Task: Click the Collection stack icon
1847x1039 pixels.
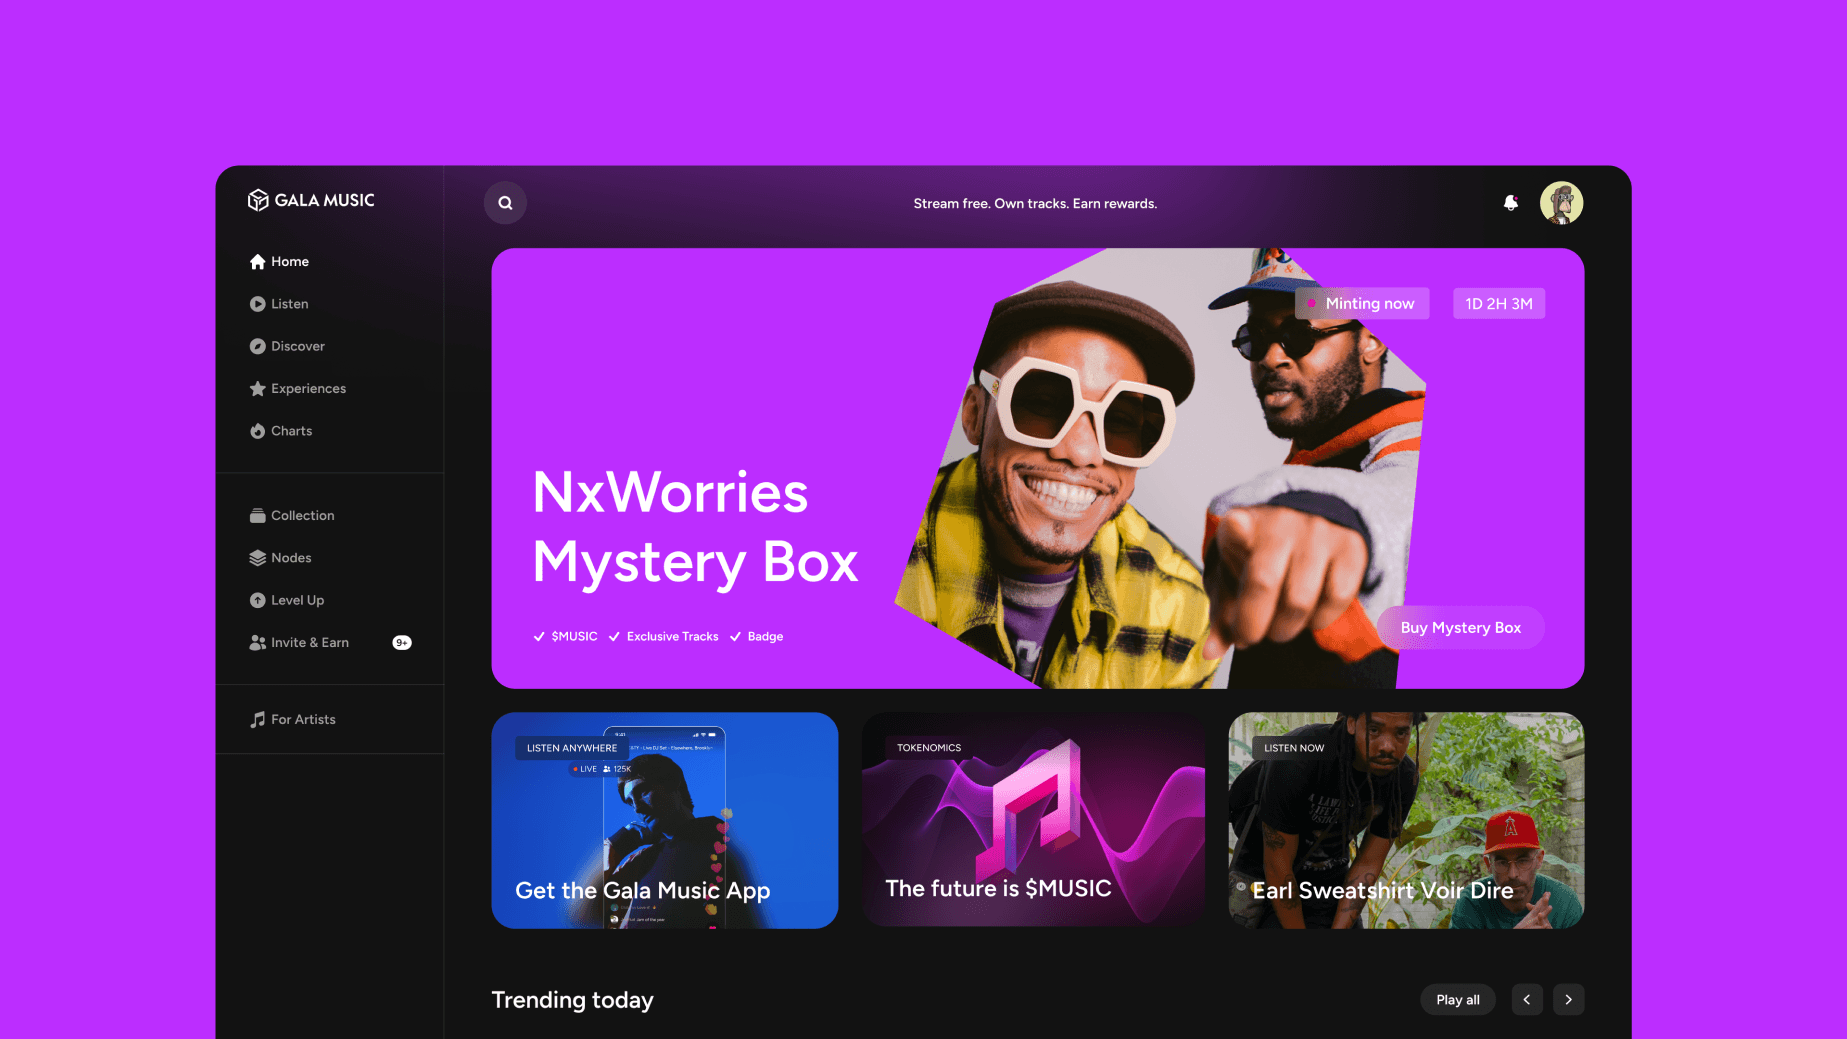Action: [x=258, y=516]
